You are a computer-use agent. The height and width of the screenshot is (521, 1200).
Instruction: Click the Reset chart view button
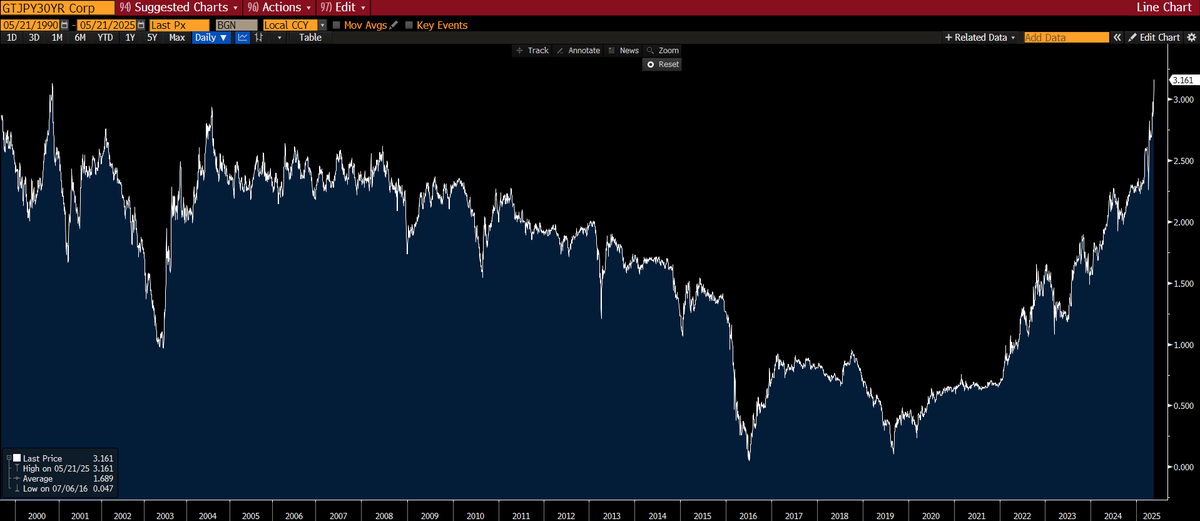click(x=662, y=64)
